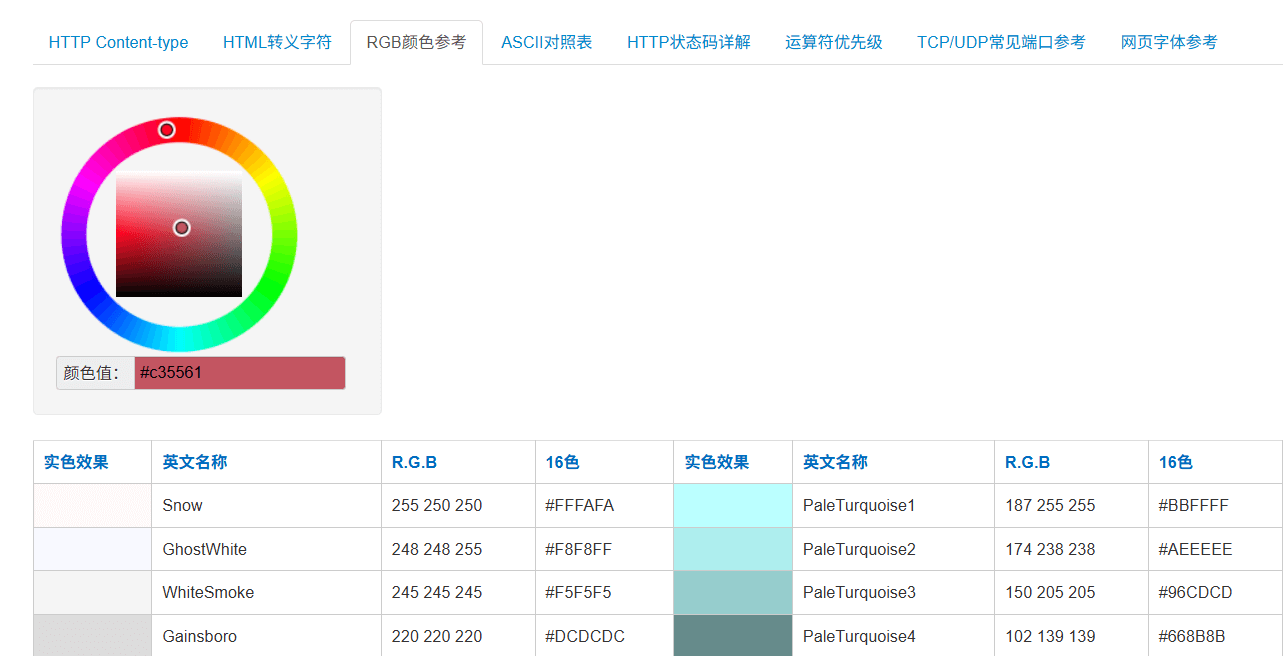Click the PaleTurquoise3 color swatch
Screen dimensions: 1286x656
coord(732,592)
